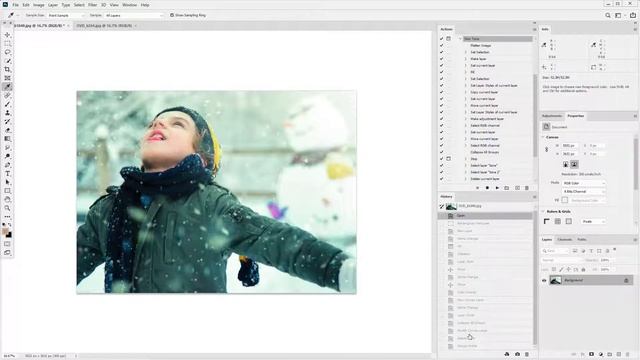Collapse the Canvas section
This screenshot has height=360, width=640.
543,137
